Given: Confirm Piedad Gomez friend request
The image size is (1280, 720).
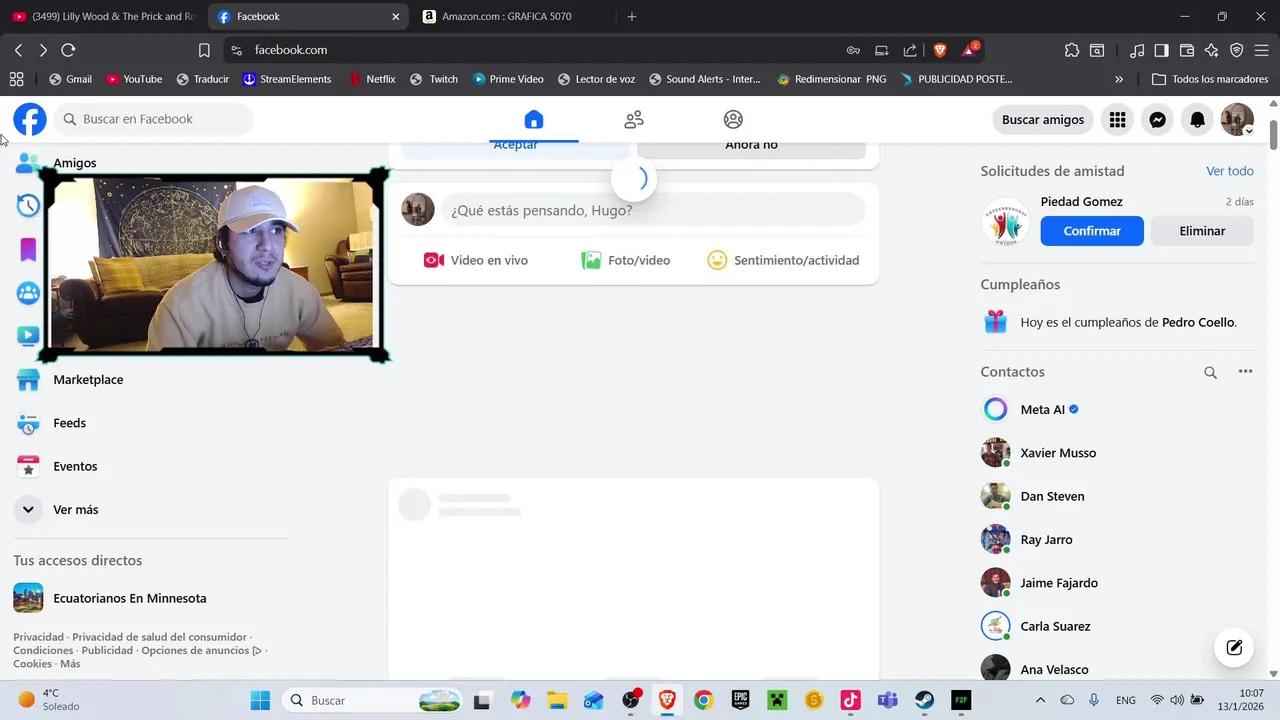Looking at the screenshot, I should (1091, 231).
